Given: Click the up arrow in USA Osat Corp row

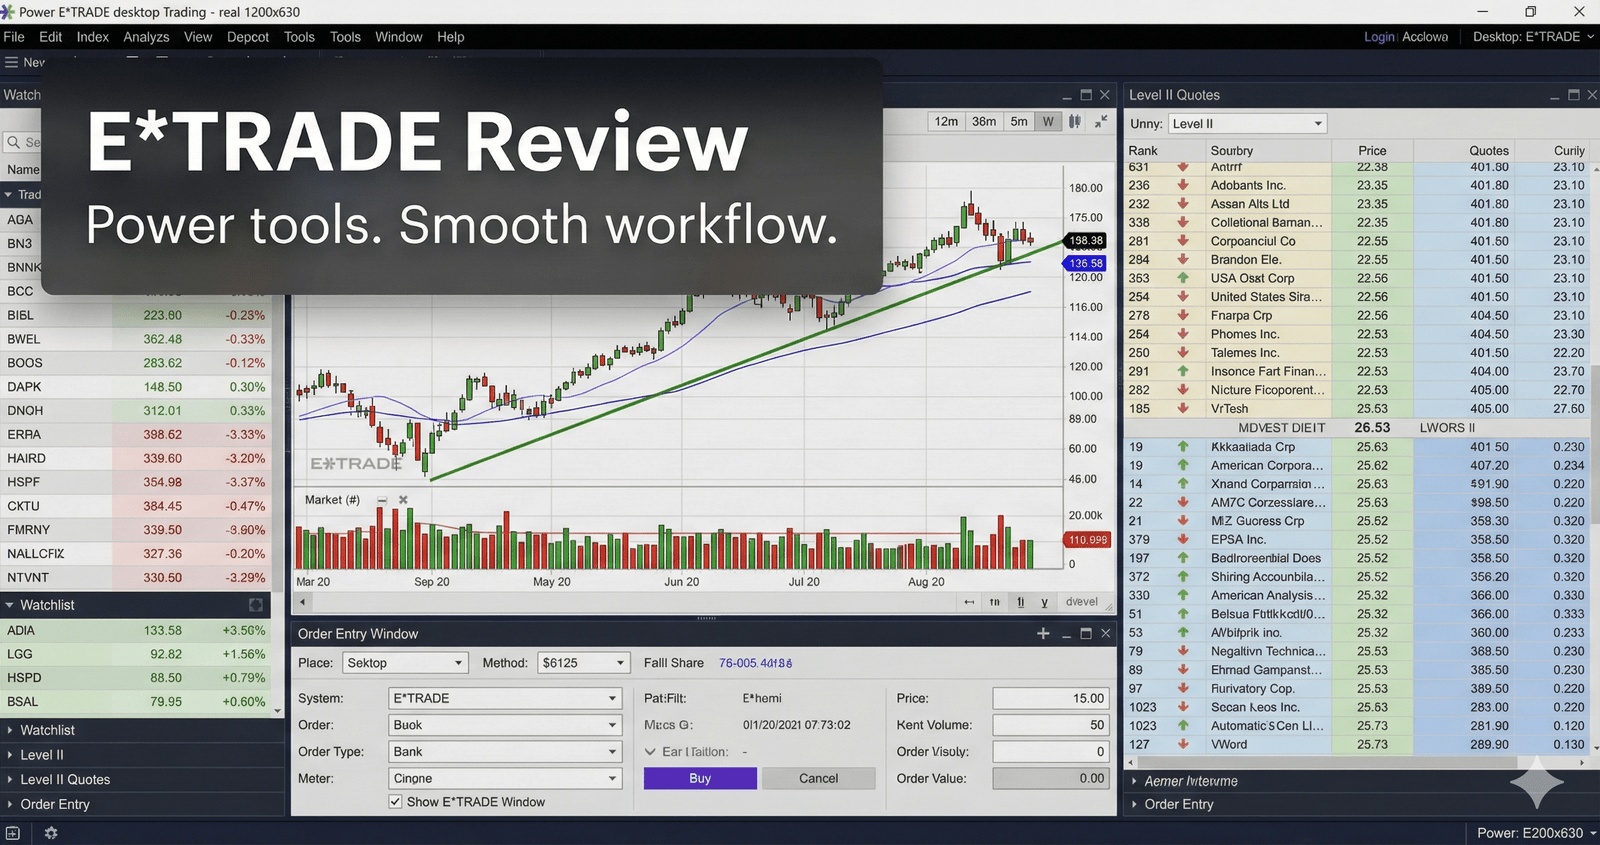Looking at the screenshot, I should click(x=1183, y=278).
